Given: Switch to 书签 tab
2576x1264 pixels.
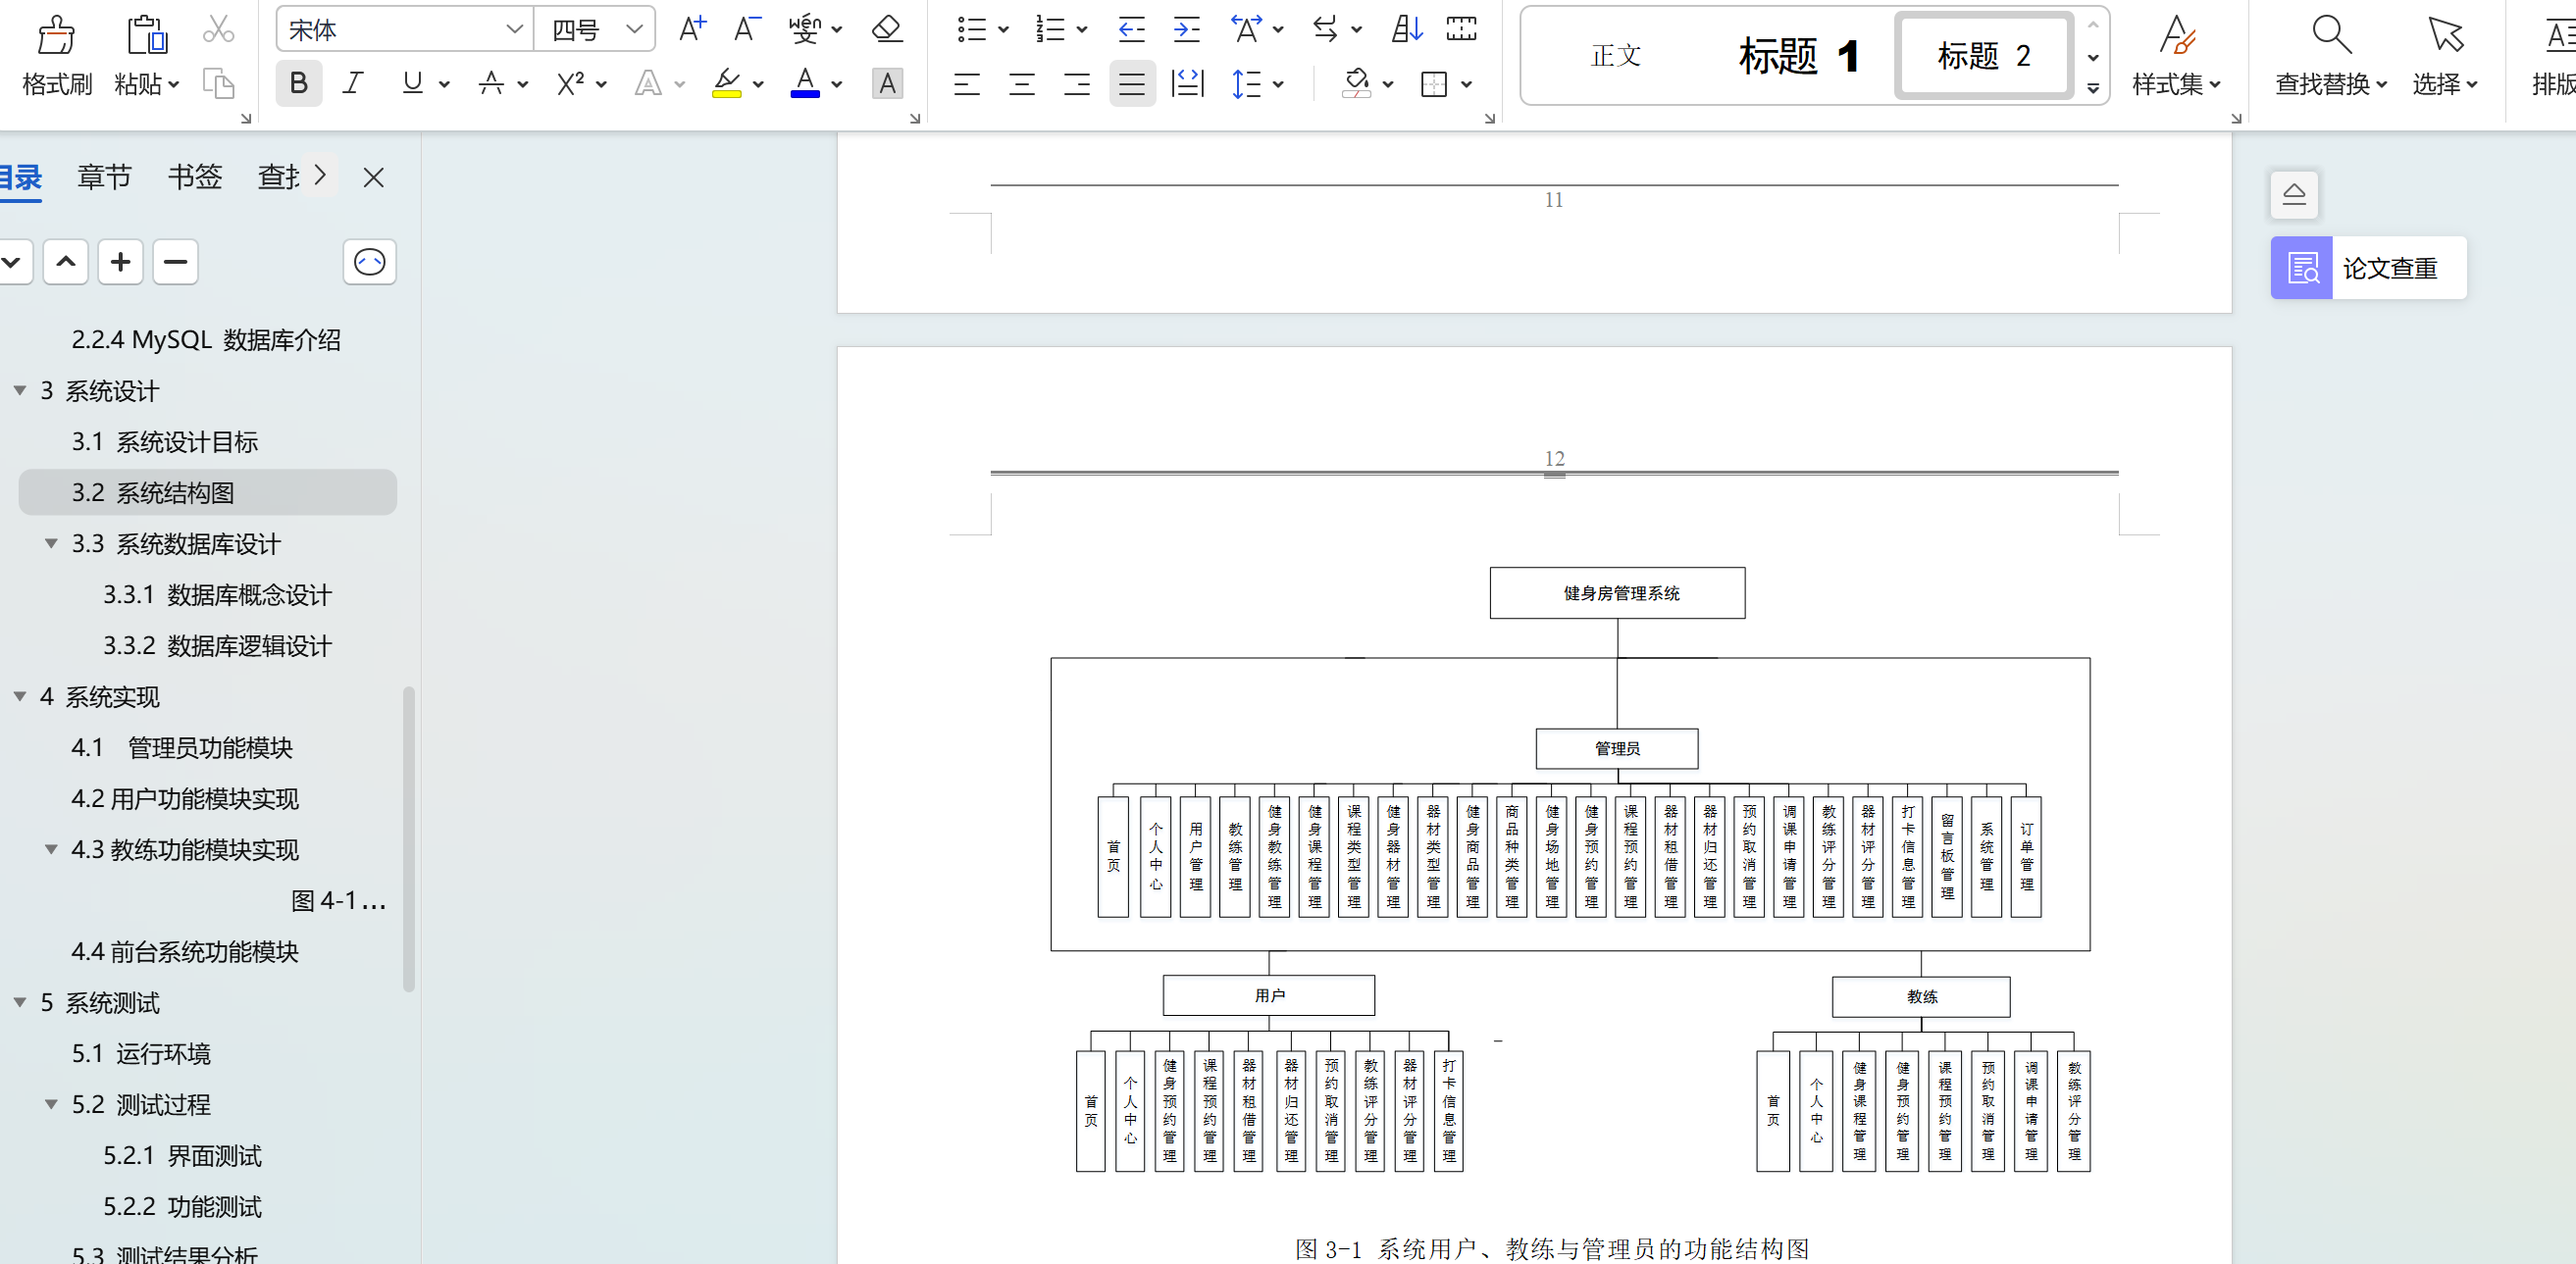Looking at the screenshot, I should (x=195, y=177).
